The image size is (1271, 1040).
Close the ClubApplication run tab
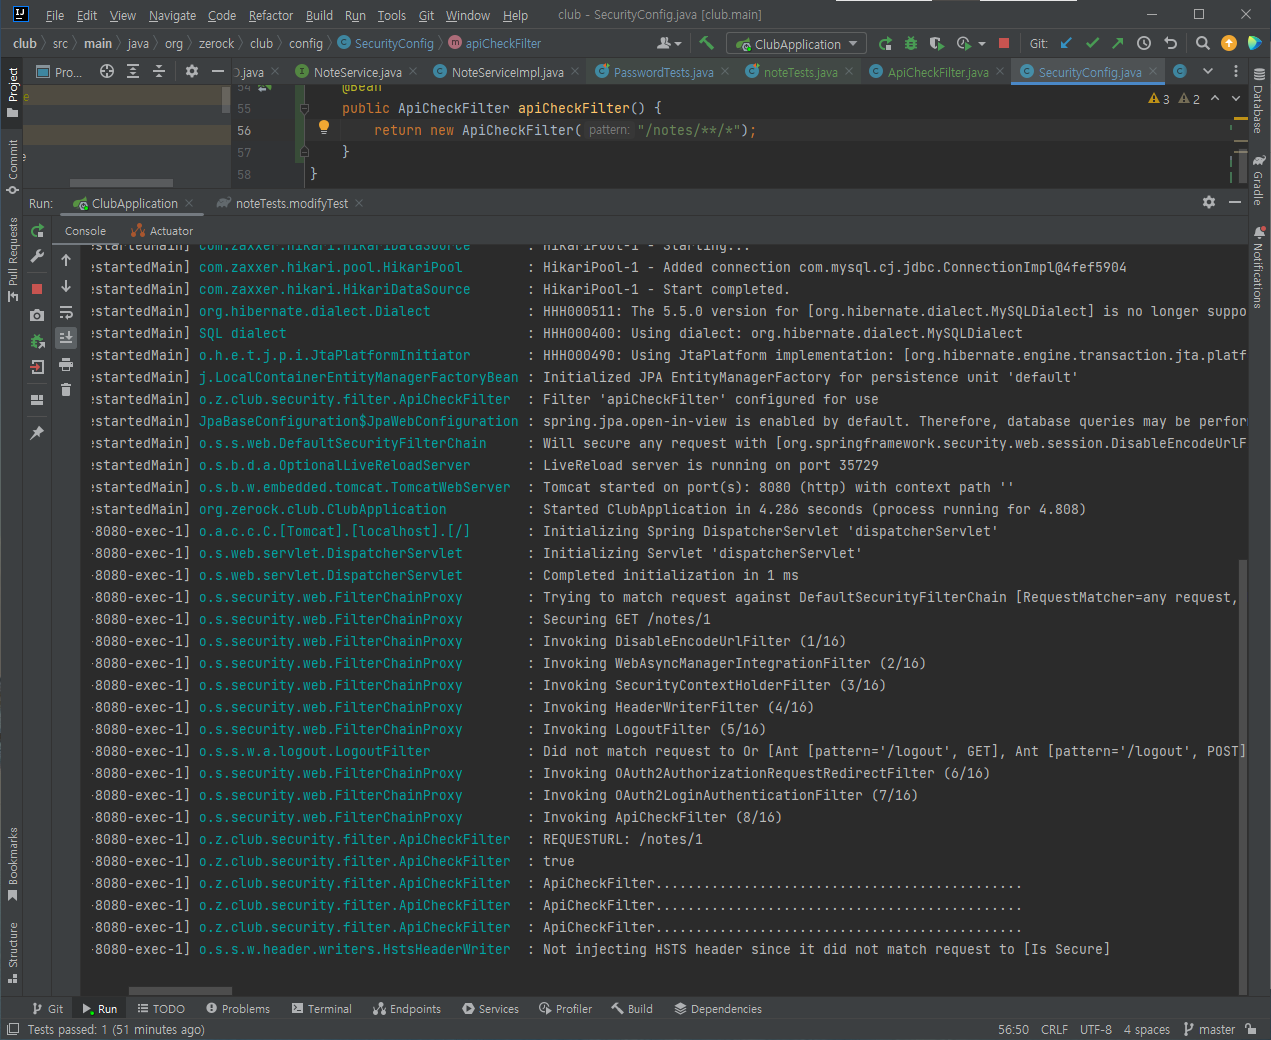point(190,203)
